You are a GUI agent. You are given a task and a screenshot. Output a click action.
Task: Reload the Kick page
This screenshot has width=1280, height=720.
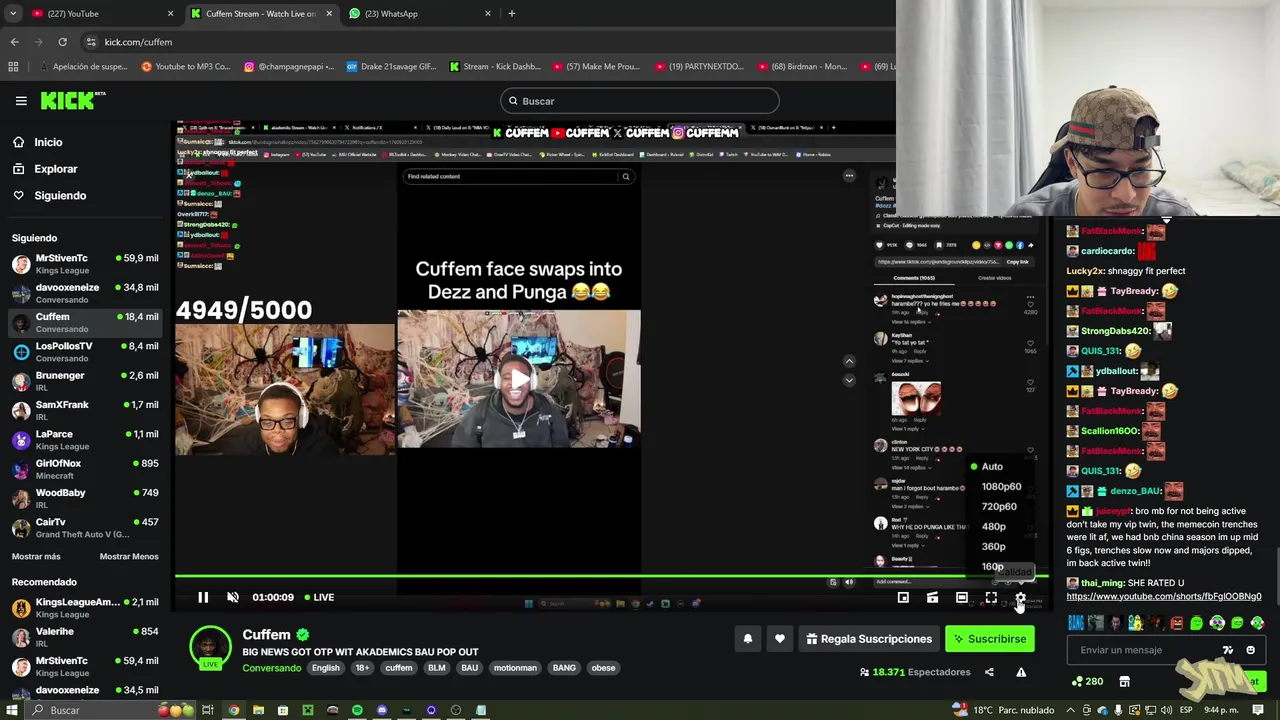click(x=62, y=42)
